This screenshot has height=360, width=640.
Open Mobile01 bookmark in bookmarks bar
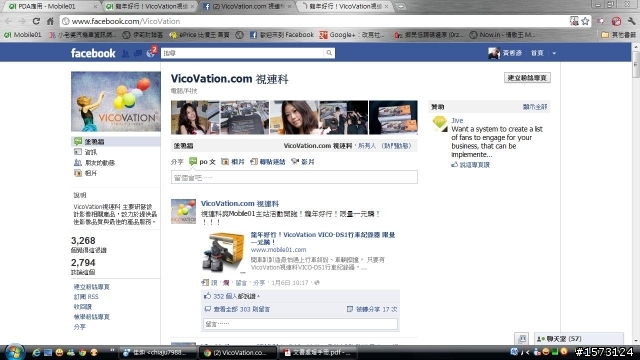23,35
